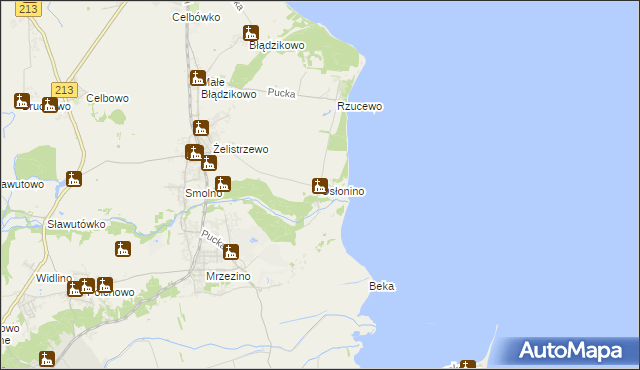Click the Celbówko village label
This screenshot has width=640, height=370.
pyautogui.click(x=196, y=17)
